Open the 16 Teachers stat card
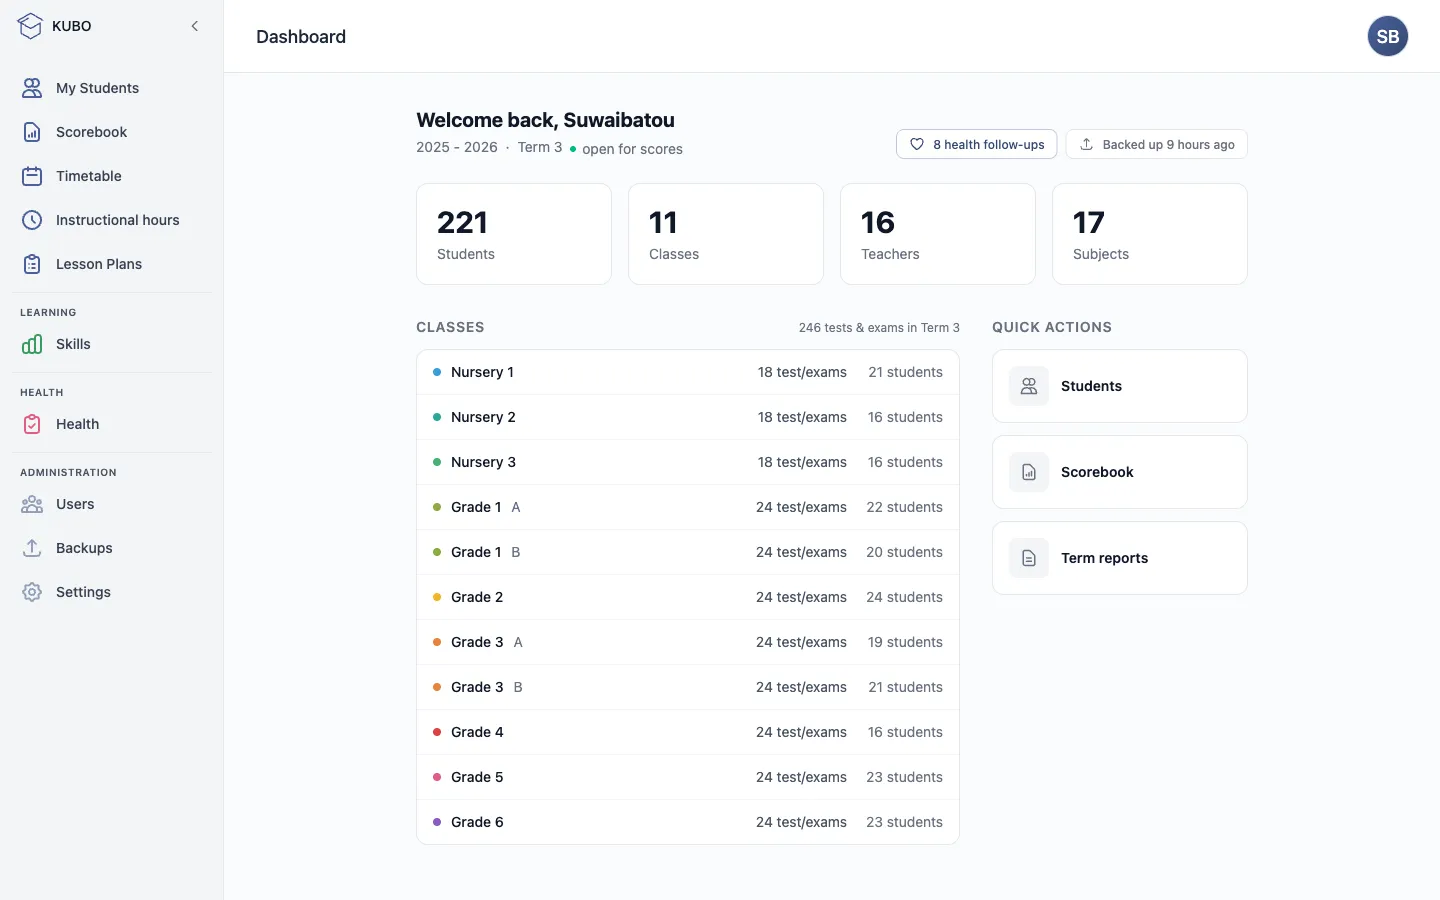This screenshot has width=1440, height=900. [x=938, y=234]
